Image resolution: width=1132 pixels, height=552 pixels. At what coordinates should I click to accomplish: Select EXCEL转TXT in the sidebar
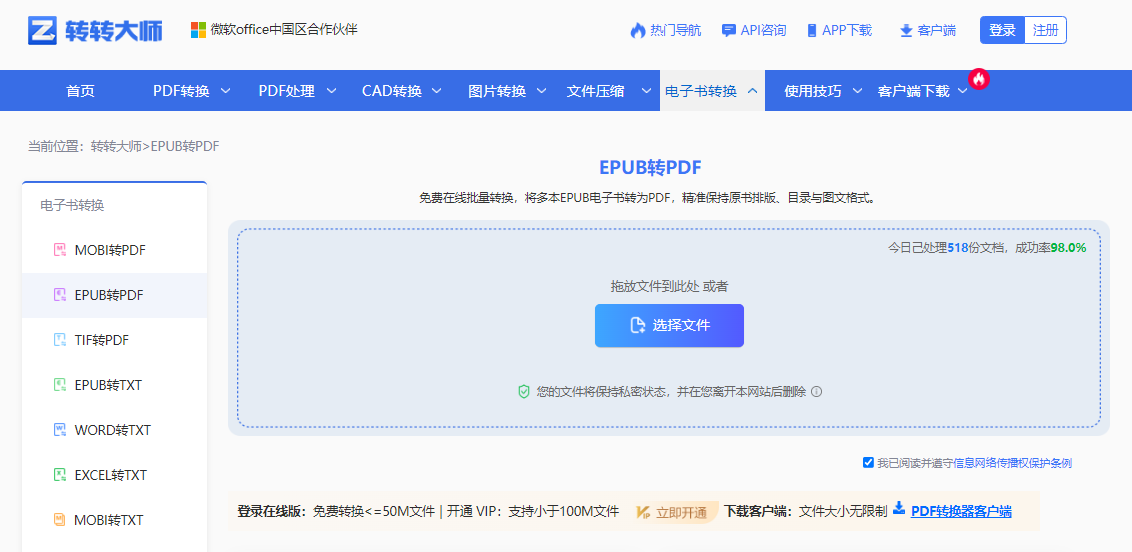[x=115, y=475]
